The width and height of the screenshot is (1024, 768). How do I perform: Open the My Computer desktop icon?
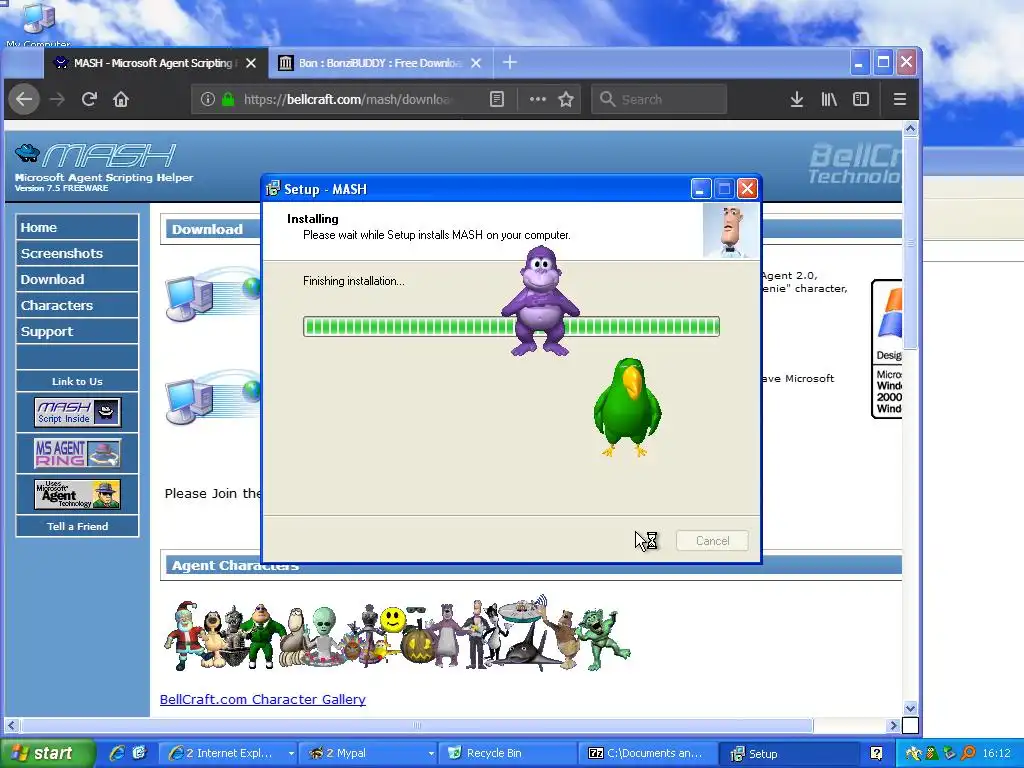pyautogui.click(x=38, y=24)
